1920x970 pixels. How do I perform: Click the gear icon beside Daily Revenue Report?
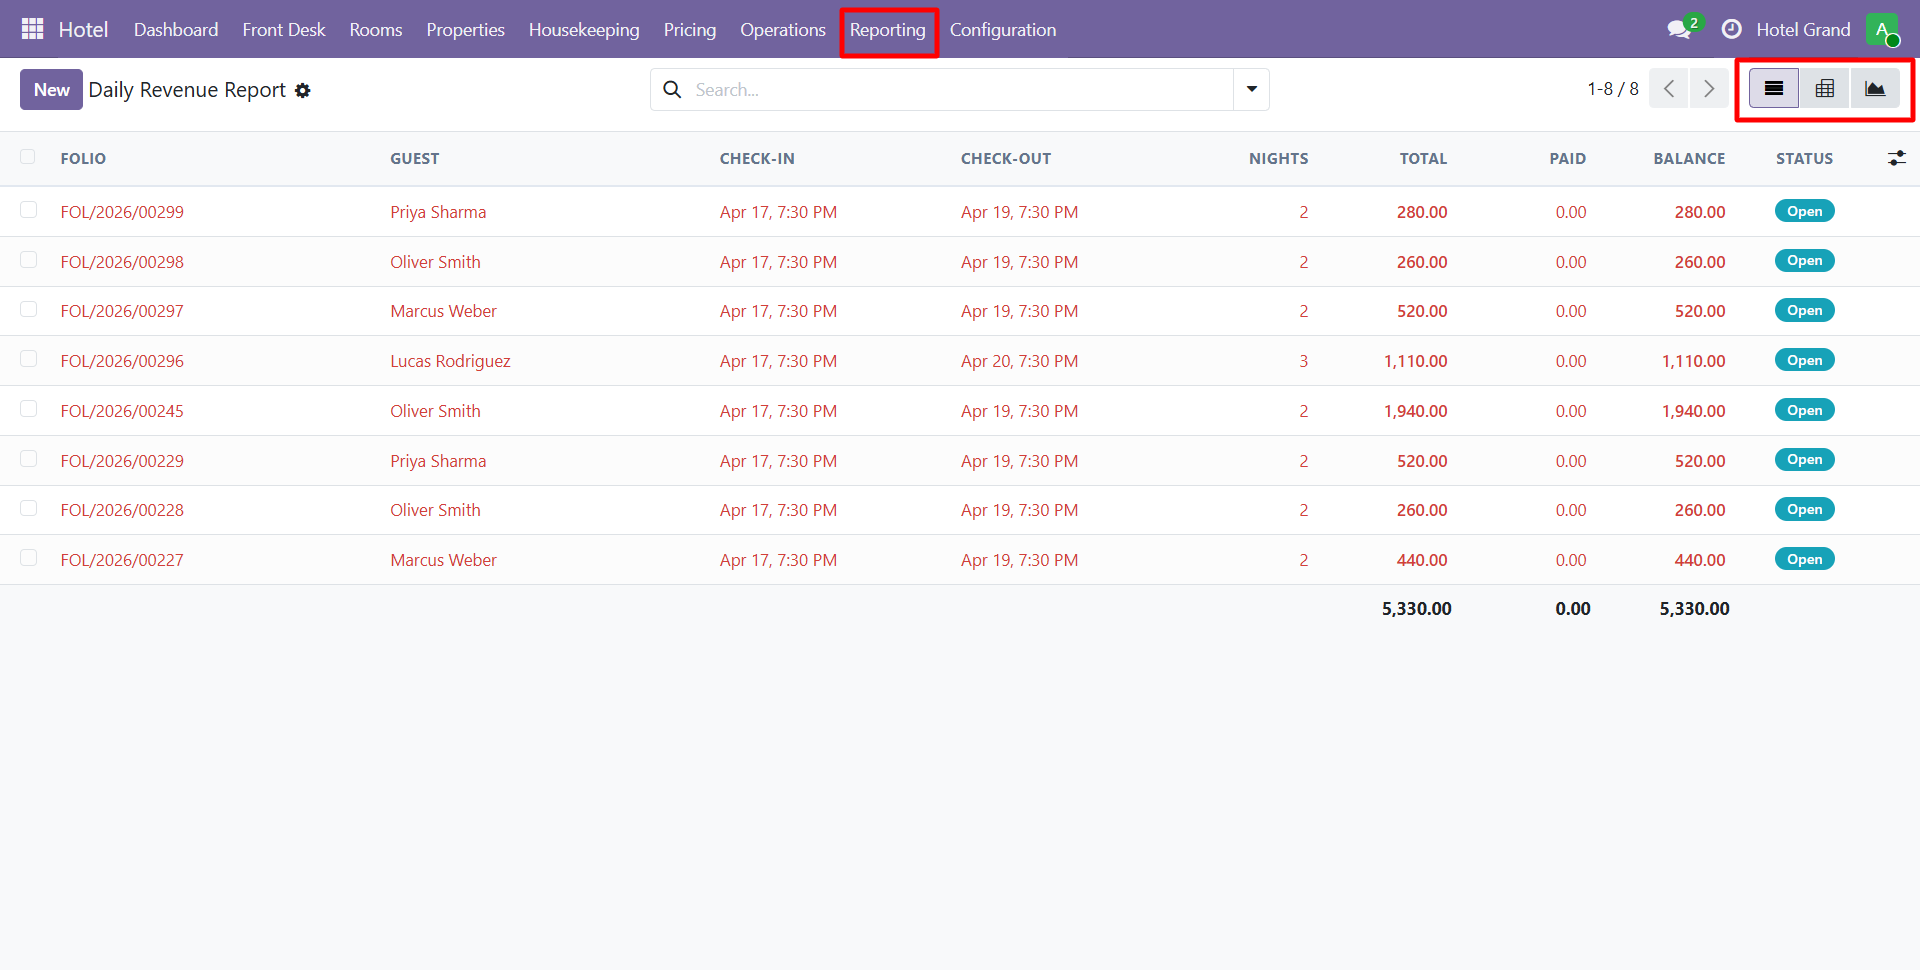[x=302, y=90]
